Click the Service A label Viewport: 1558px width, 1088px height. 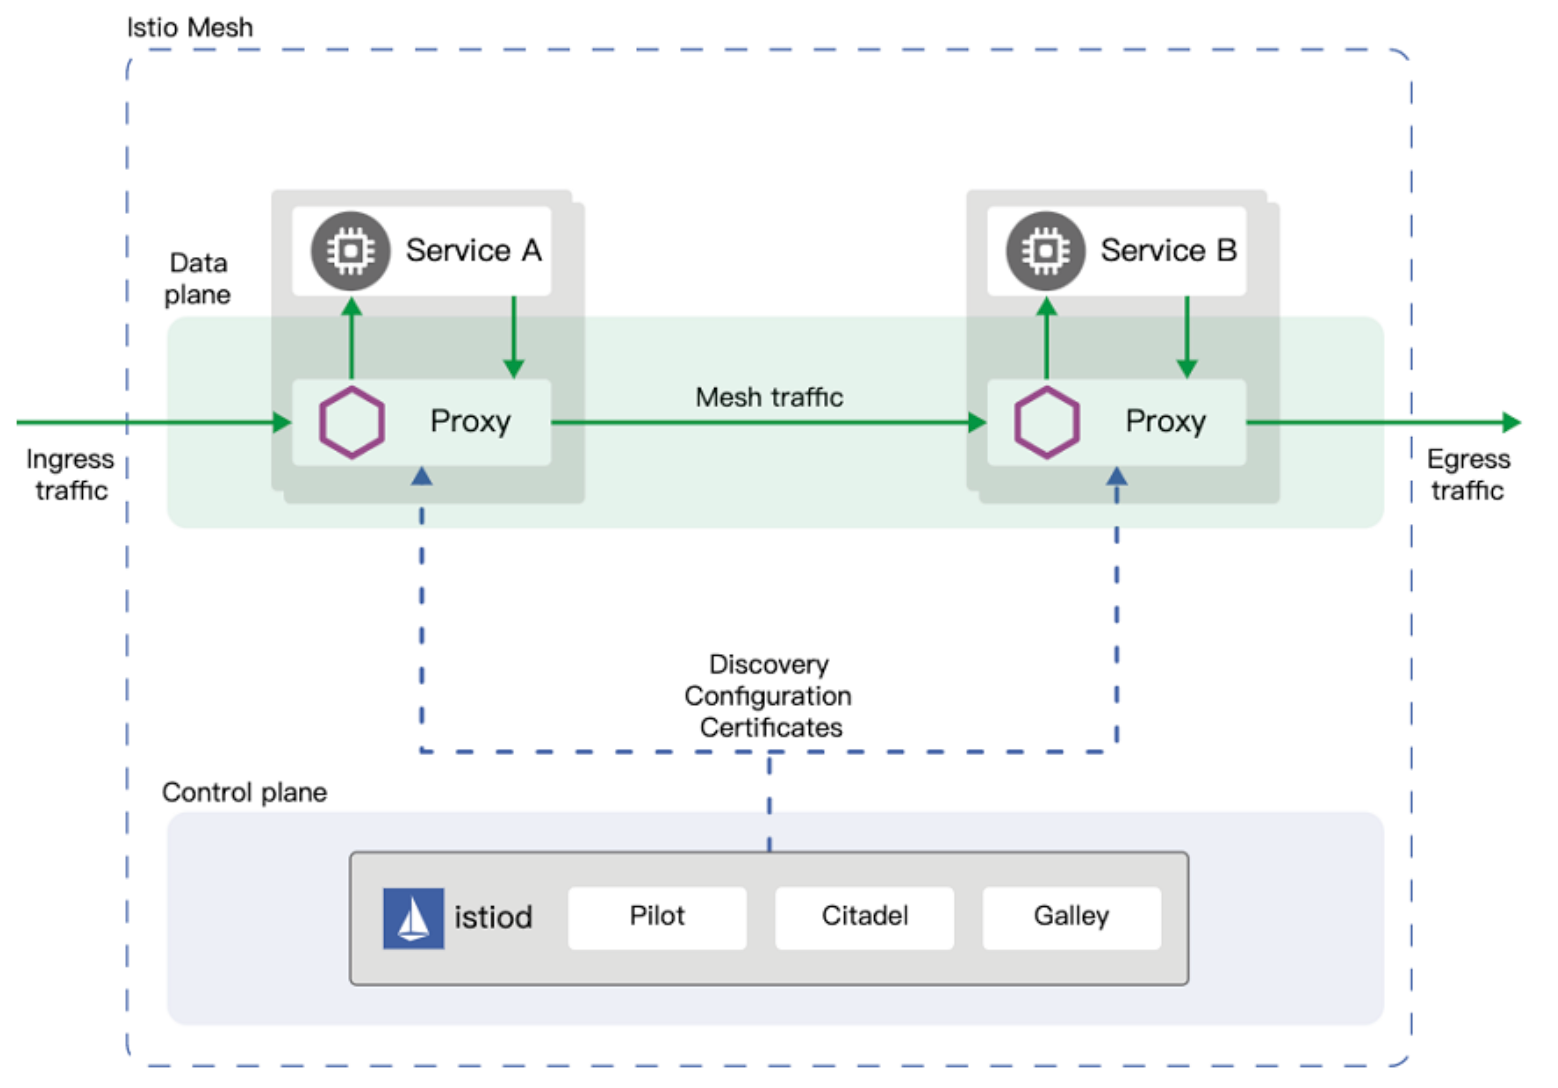pyautogui.click(x=473, y=250)
